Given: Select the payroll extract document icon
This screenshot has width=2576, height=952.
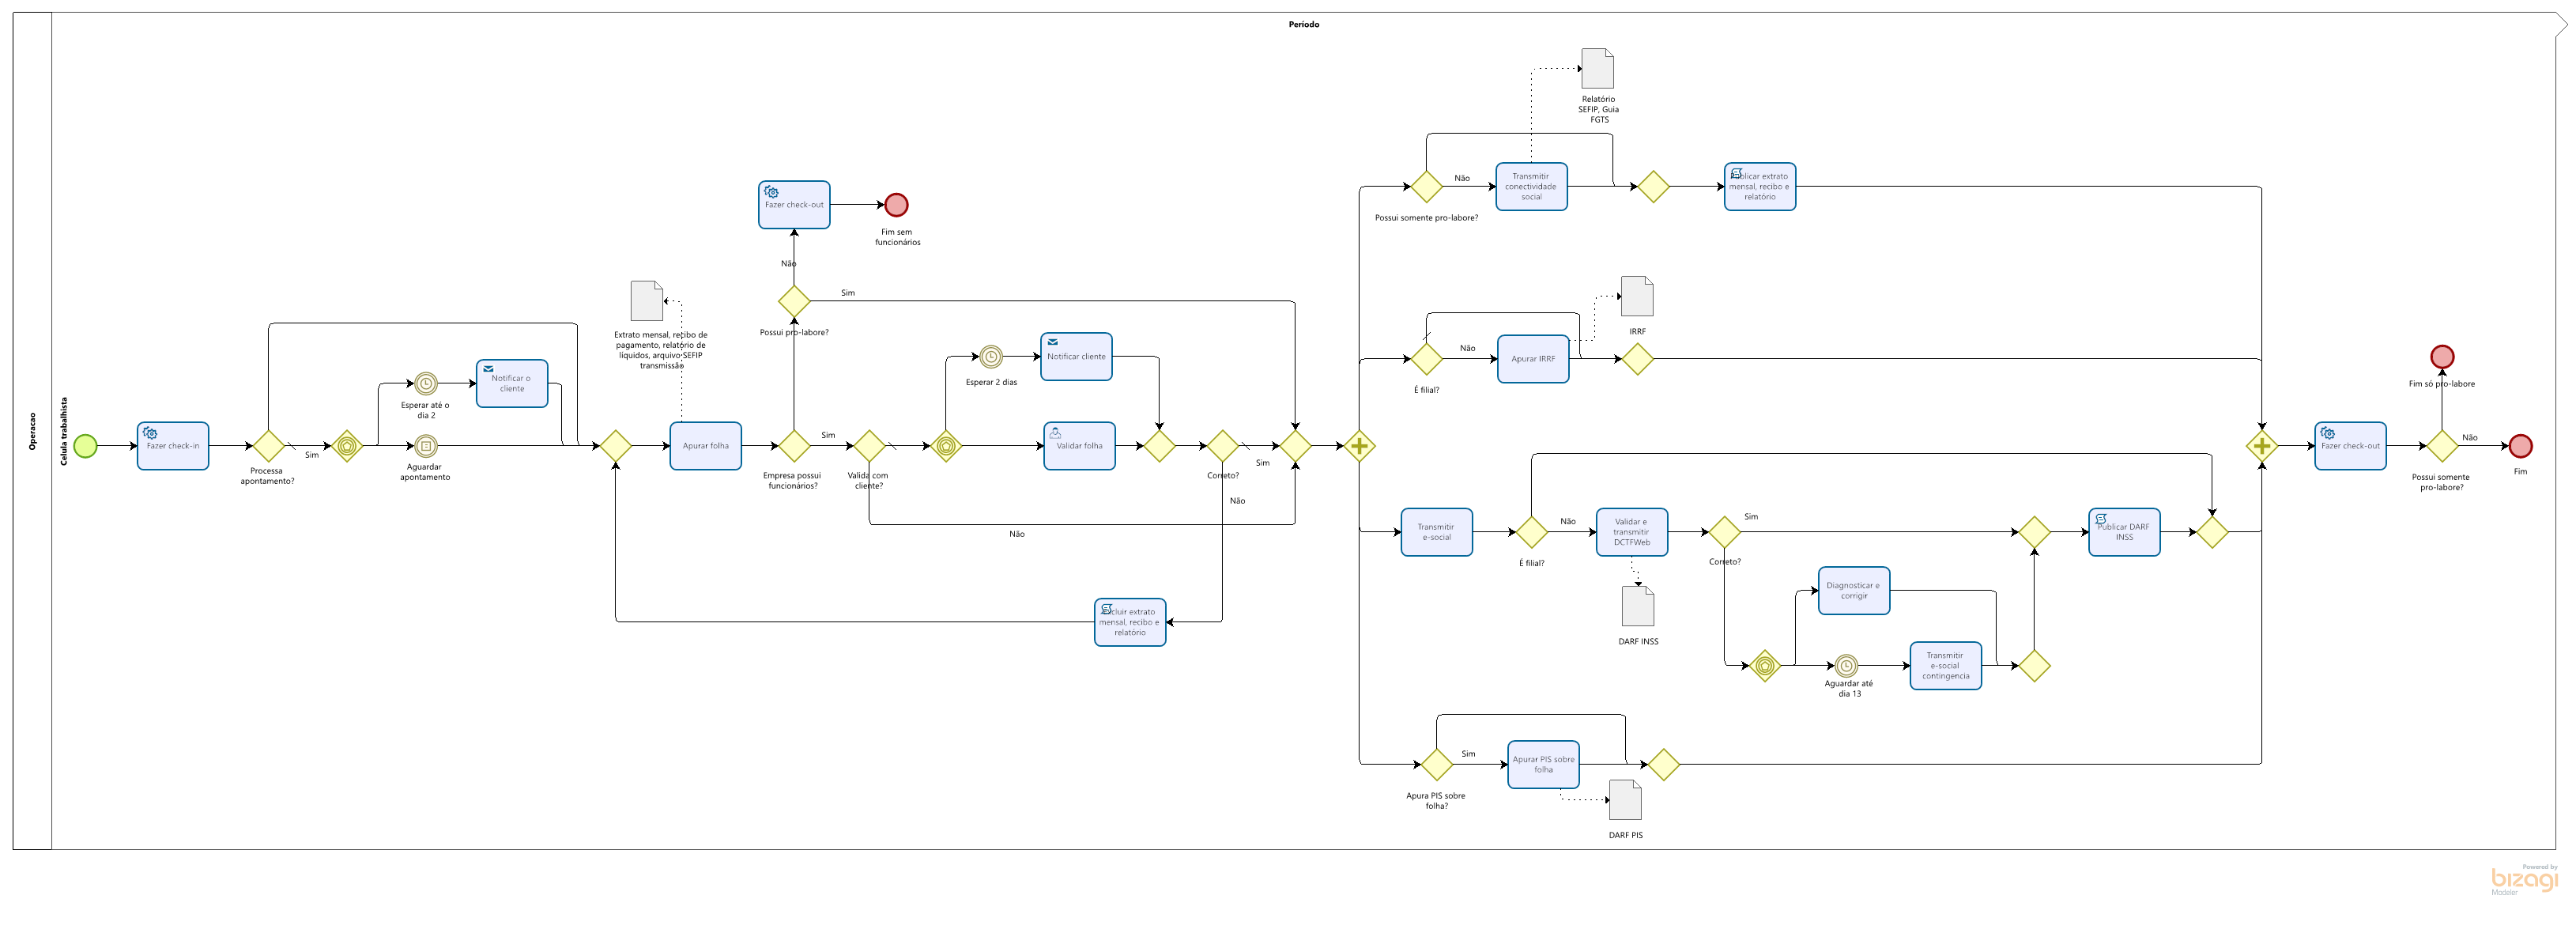Looking at the screenshot, I should [647, 301].
